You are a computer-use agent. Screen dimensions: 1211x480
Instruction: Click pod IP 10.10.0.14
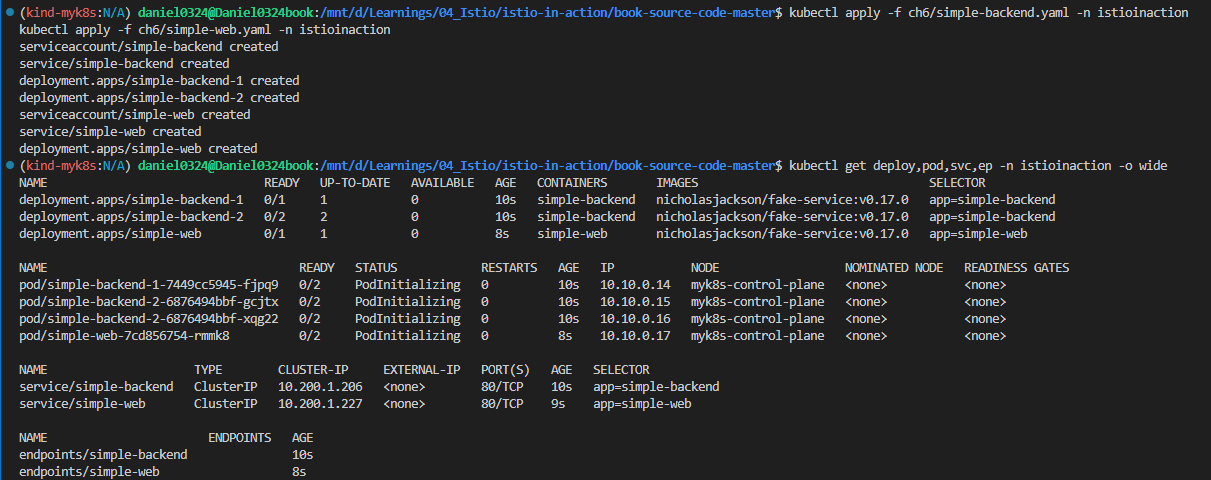(x=635, y=285)
